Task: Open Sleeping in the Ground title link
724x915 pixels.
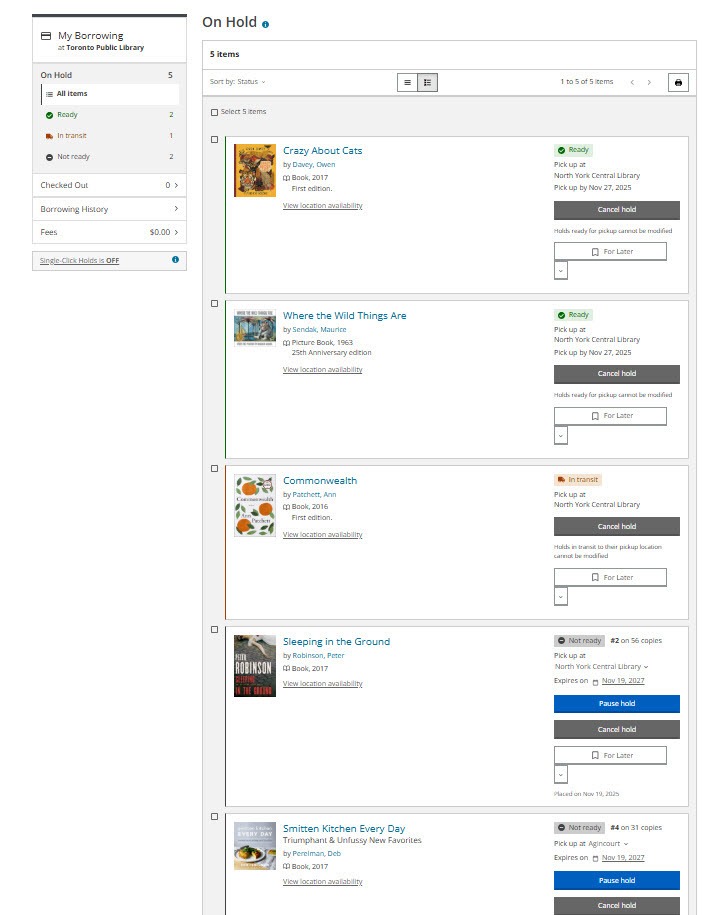Action: tap(337, 642)
